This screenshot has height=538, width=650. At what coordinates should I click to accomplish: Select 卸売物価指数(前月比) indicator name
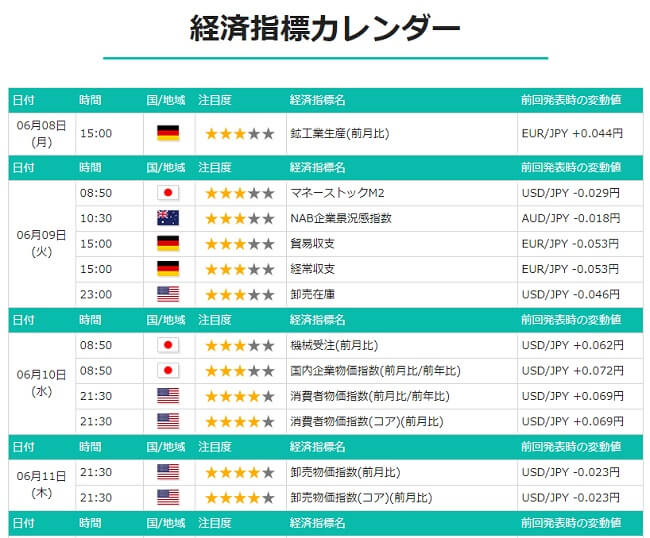point(345,472)
